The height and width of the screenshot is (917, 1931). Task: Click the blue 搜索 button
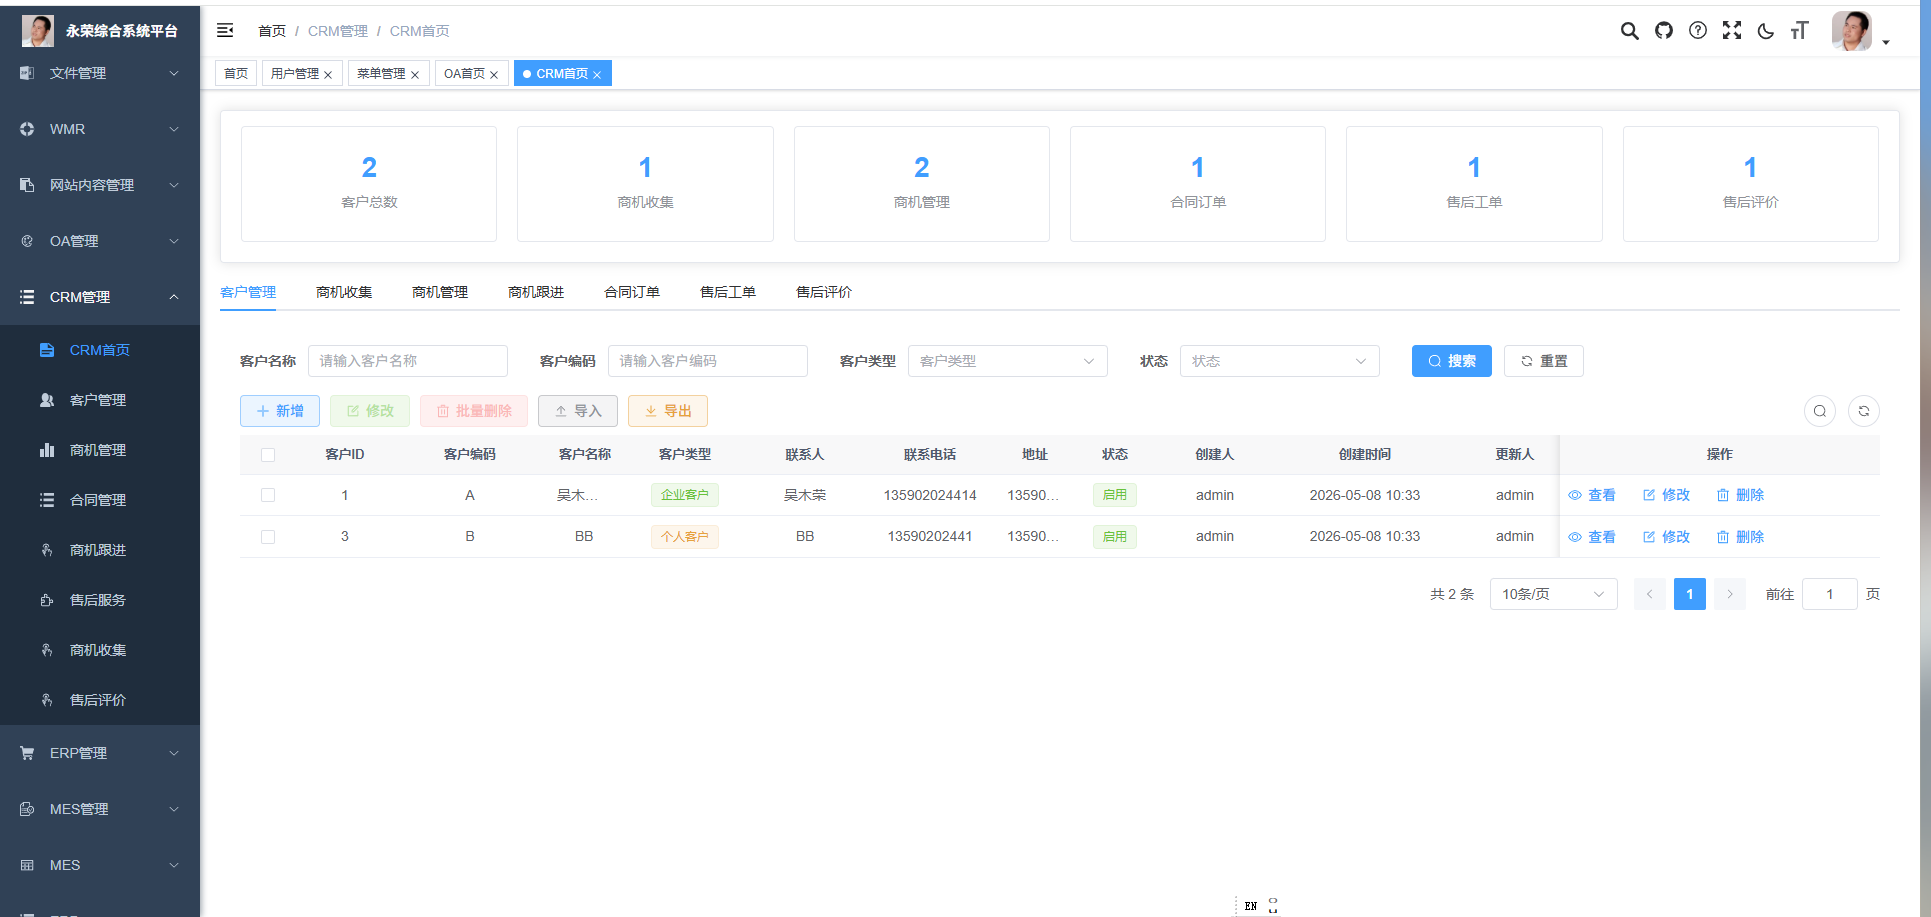coord(1451,361)
